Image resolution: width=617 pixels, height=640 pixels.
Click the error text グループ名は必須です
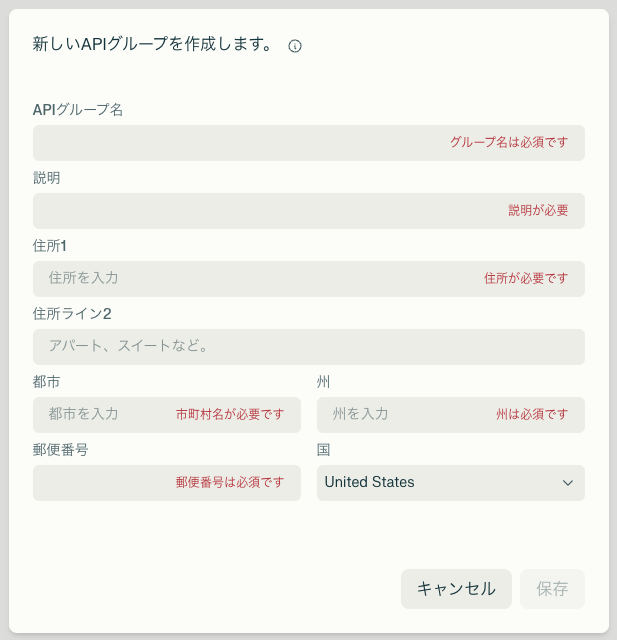(x=509, y=142)
